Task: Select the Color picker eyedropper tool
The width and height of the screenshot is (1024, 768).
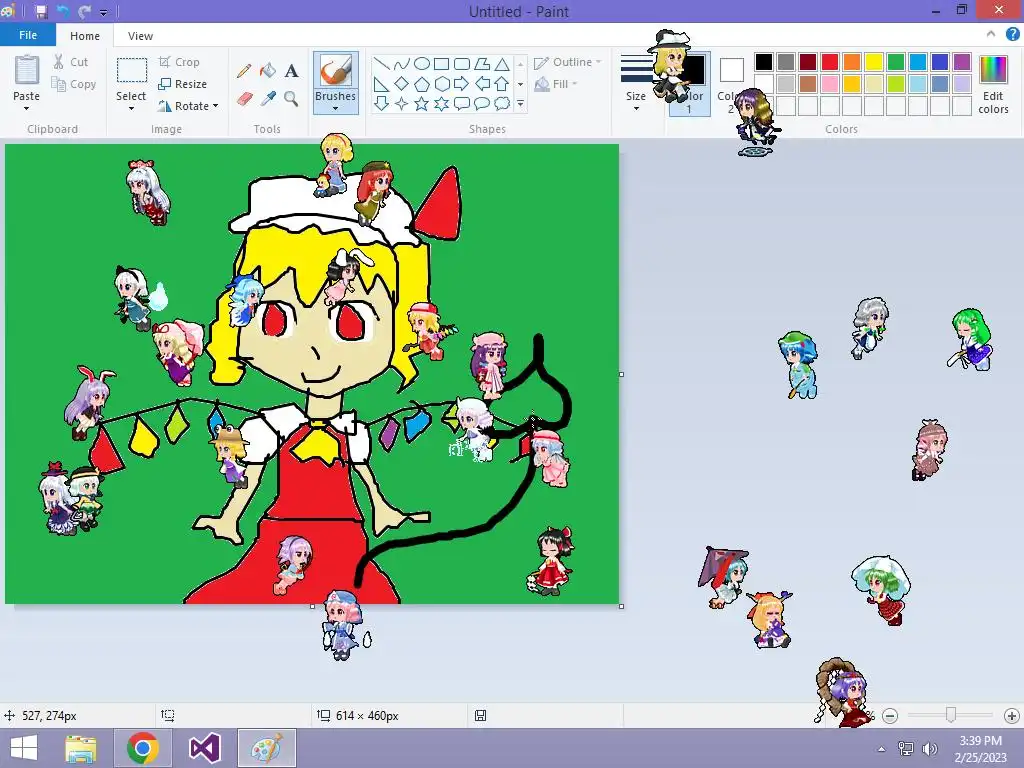Action: coord(268,99)
